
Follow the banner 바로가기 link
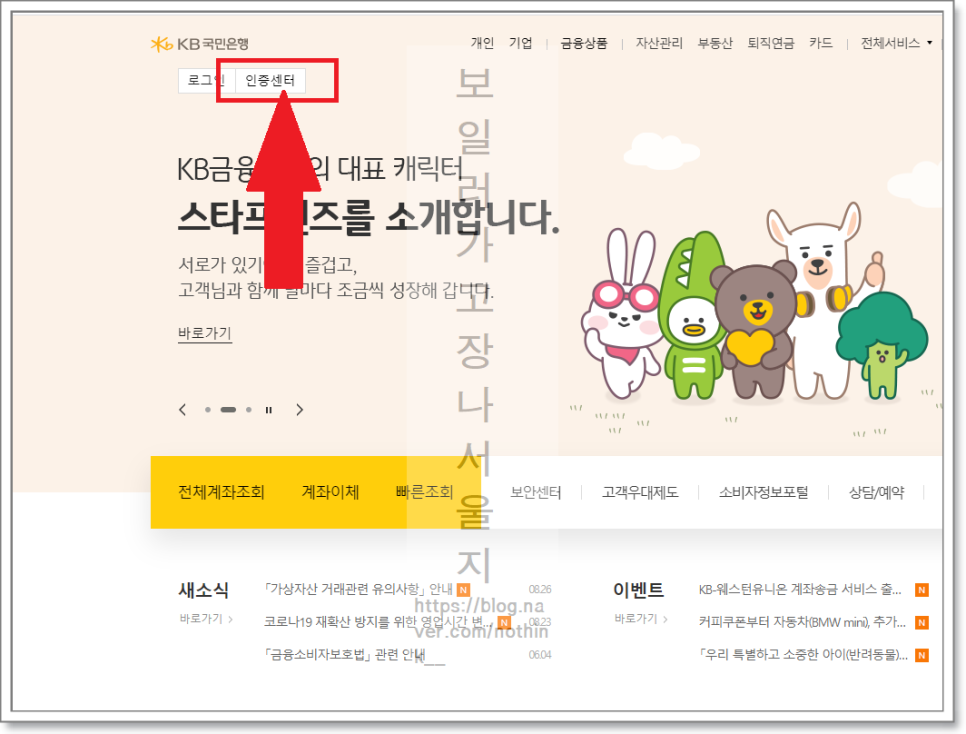pos(205,333)
